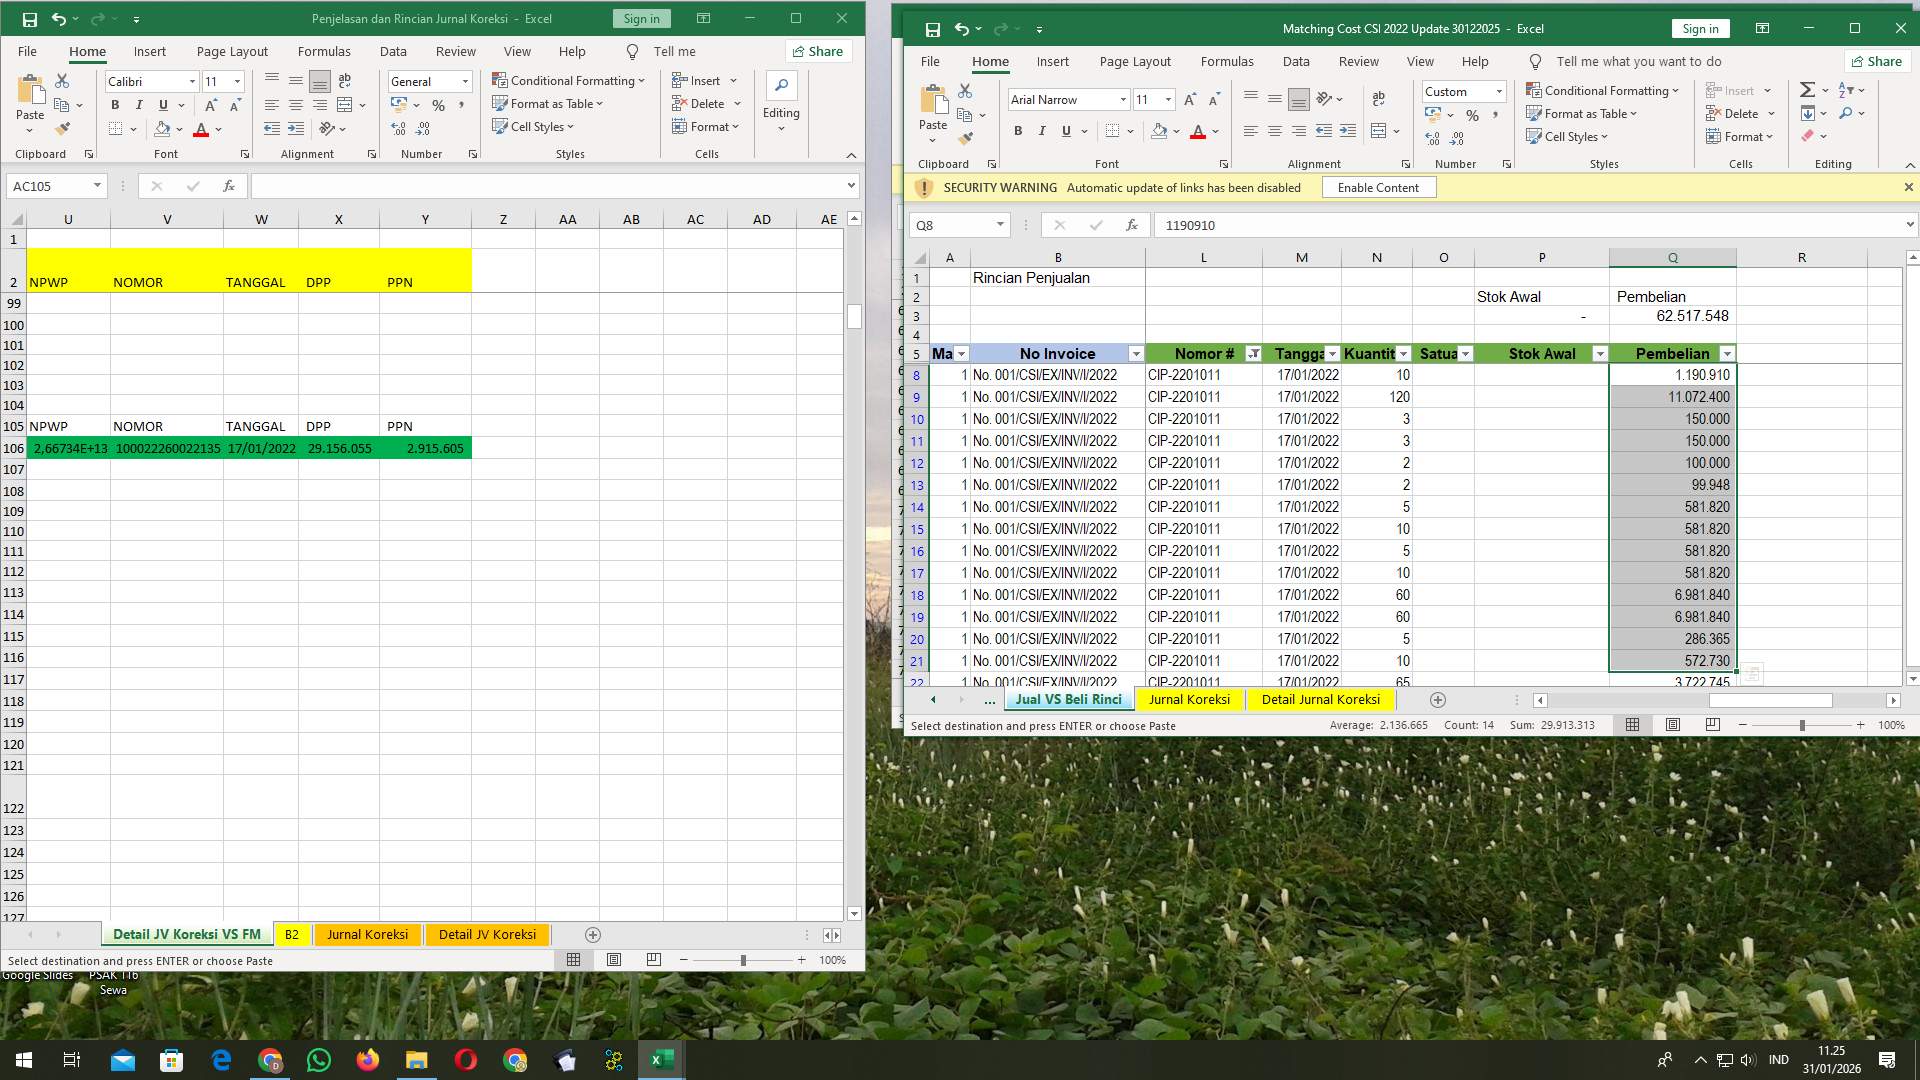Toggle underline on the selected cells
The height and width of the screenshot is (1080, 1920).
1066,130
